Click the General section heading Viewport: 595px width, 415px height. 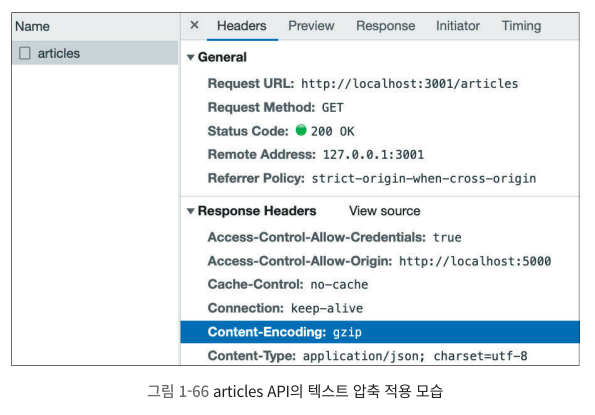point(222,57)
